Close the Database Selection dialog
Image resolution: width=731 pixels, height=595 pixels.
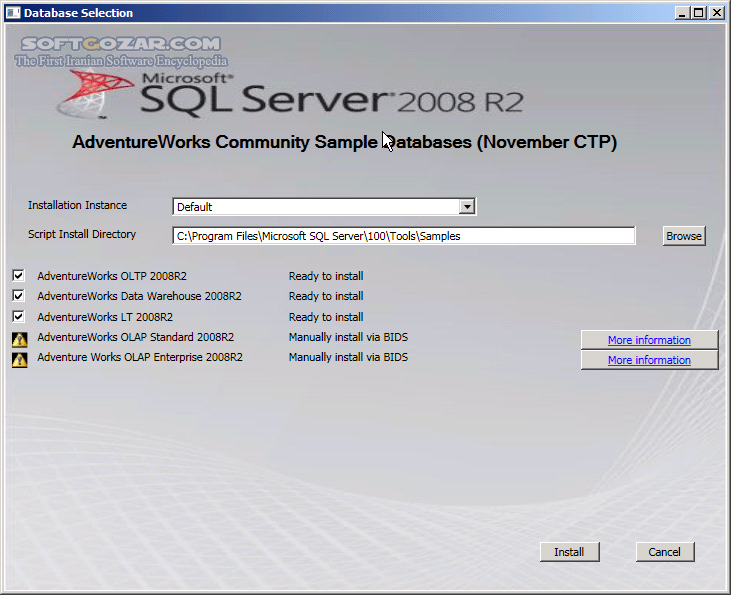716,13
